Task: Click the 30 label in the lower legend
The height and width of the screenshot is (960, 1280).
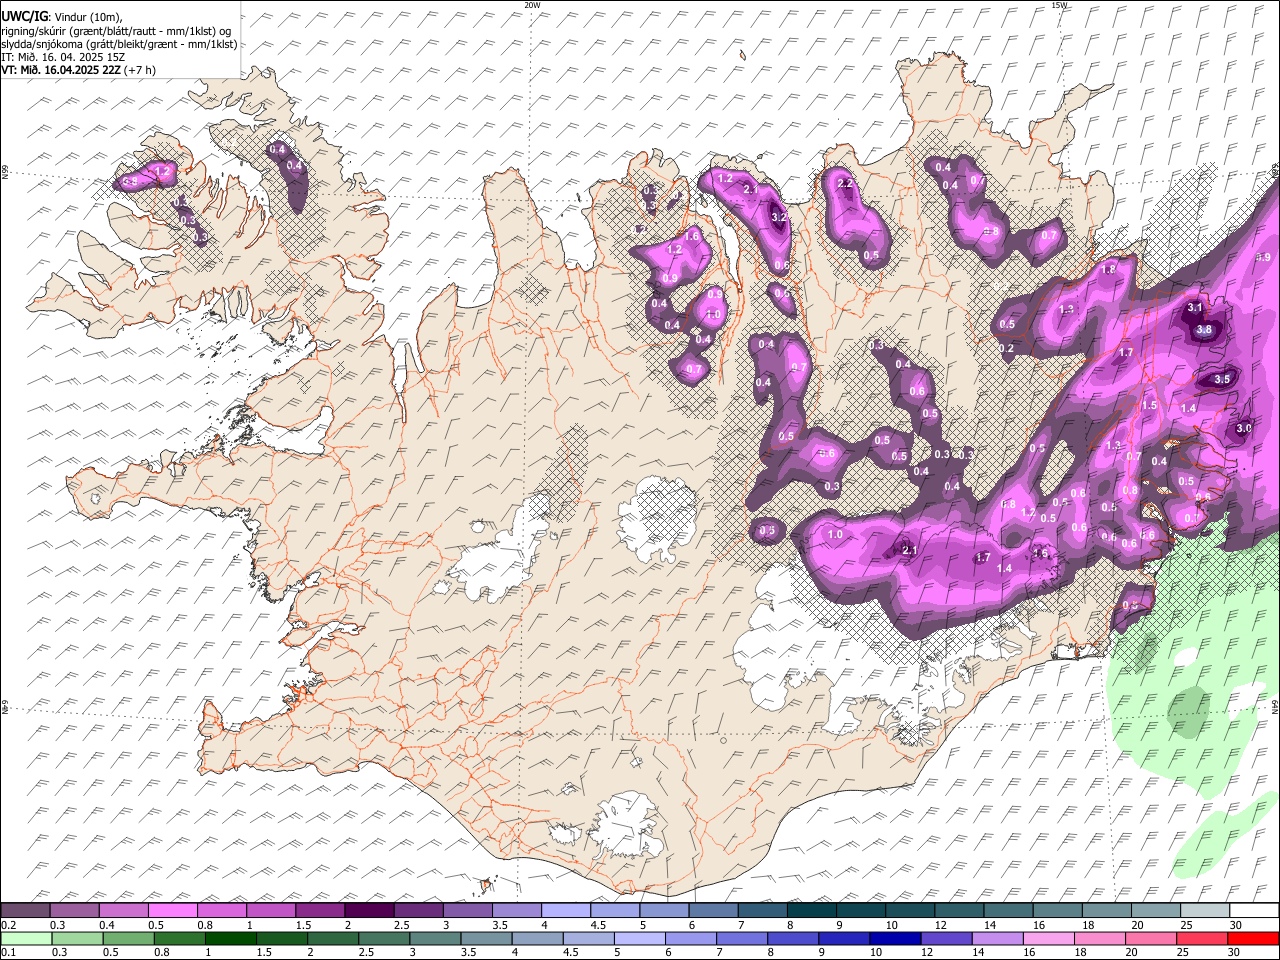Action: pyautogui.click(x=1234, y=952)
